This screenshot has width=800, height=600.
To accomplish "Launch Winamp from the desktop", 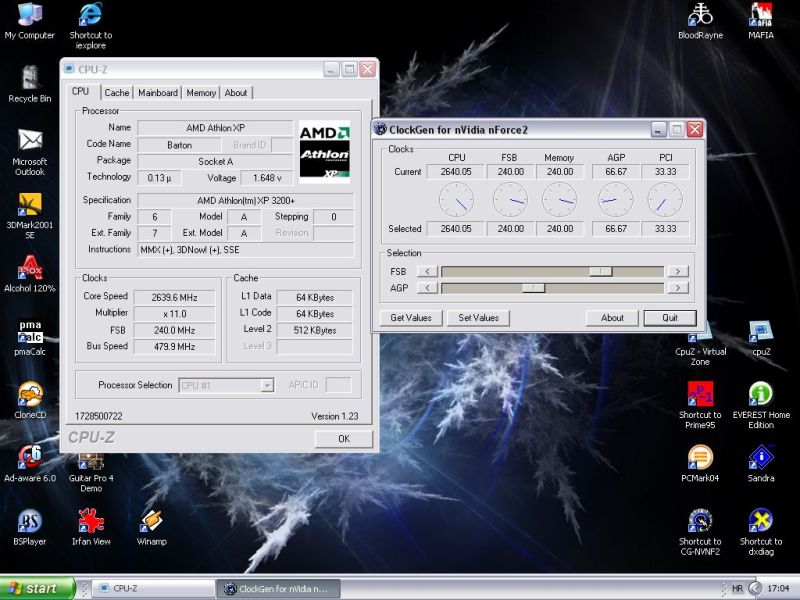I will tap(151, 521).
